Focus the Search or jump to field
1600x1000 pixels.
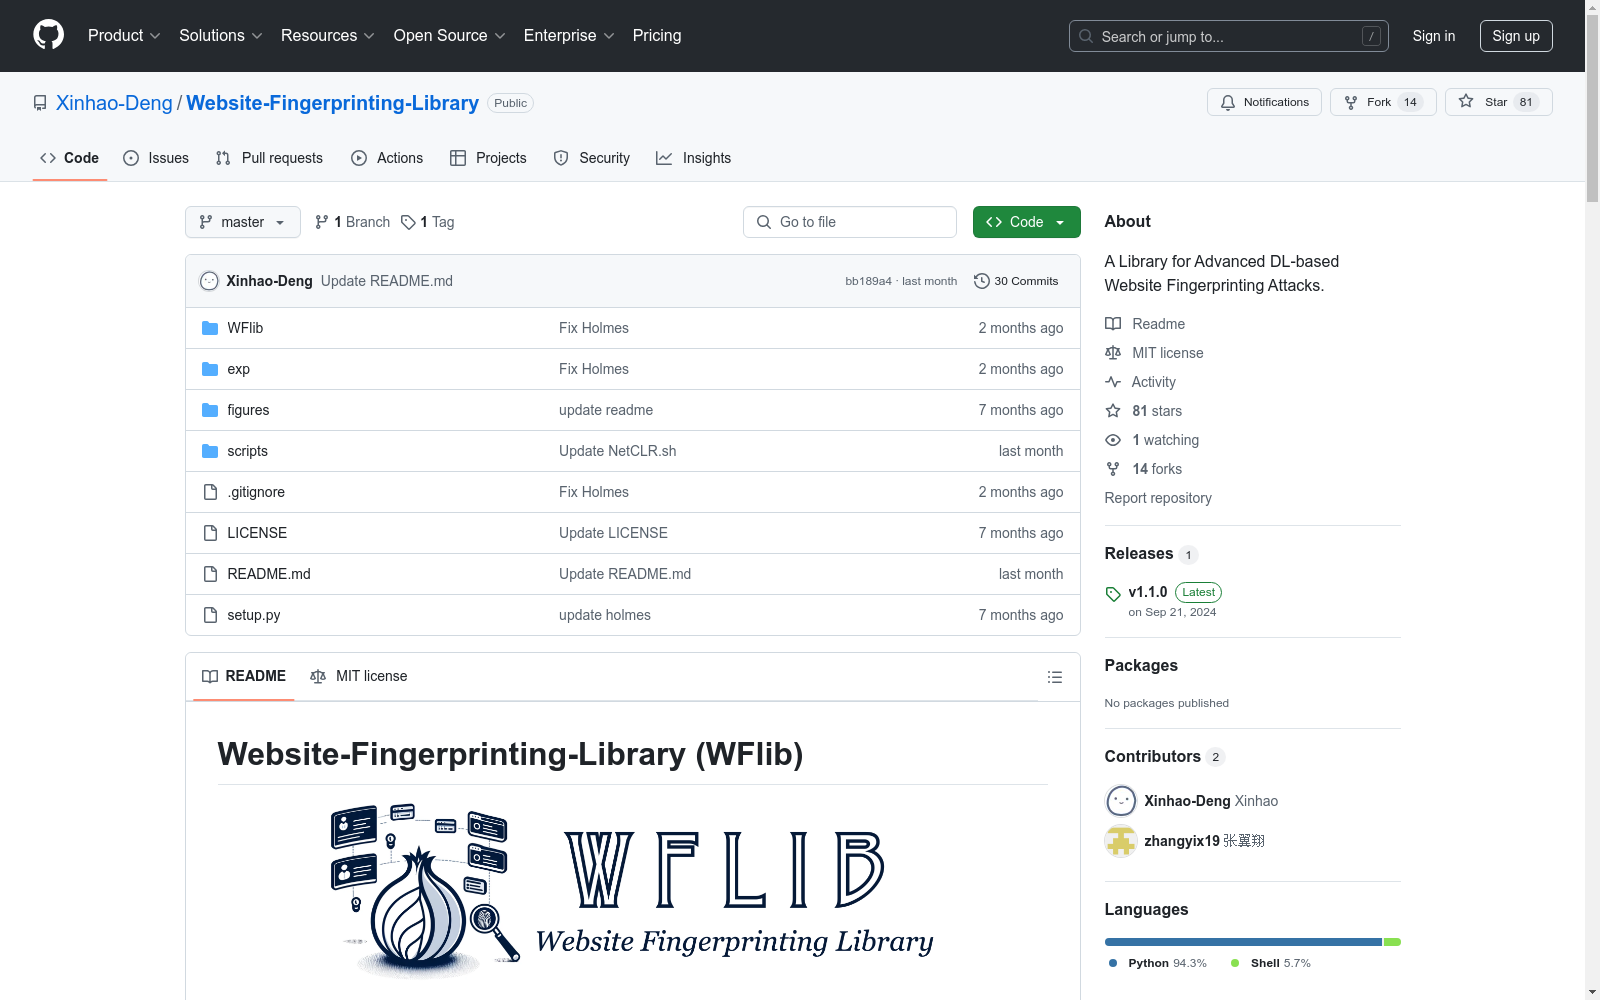coord(1229,36)
